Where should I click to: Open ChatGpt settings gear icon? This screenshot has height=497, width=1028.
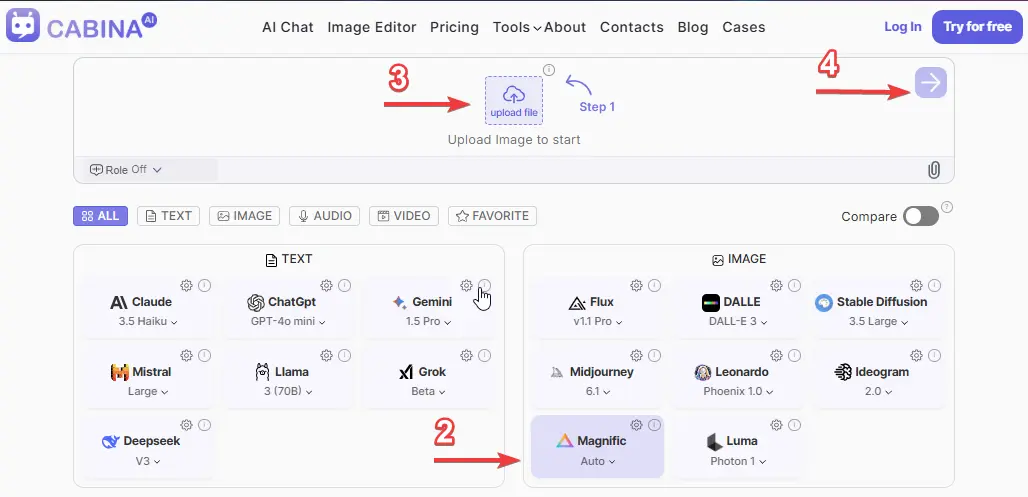pyautogui.click(x=326, y=285)
